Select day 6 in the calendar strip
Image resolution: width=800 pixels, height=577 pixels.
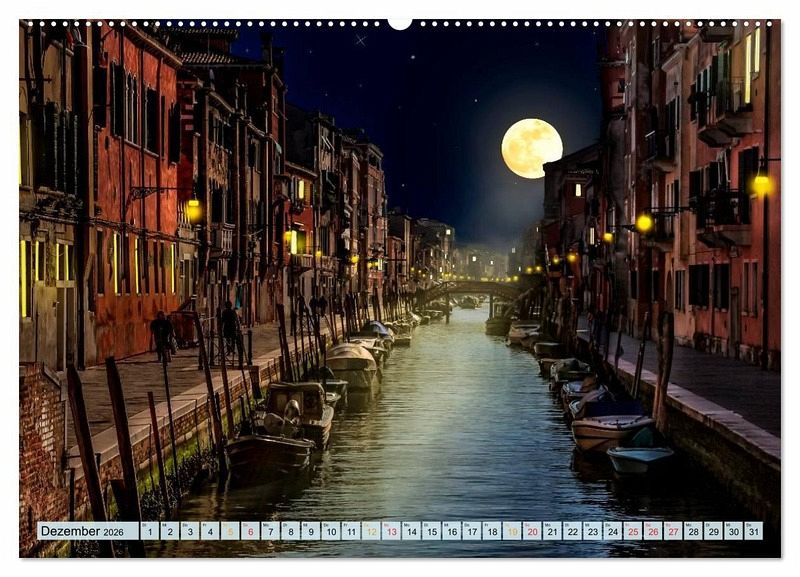point(250,531)
